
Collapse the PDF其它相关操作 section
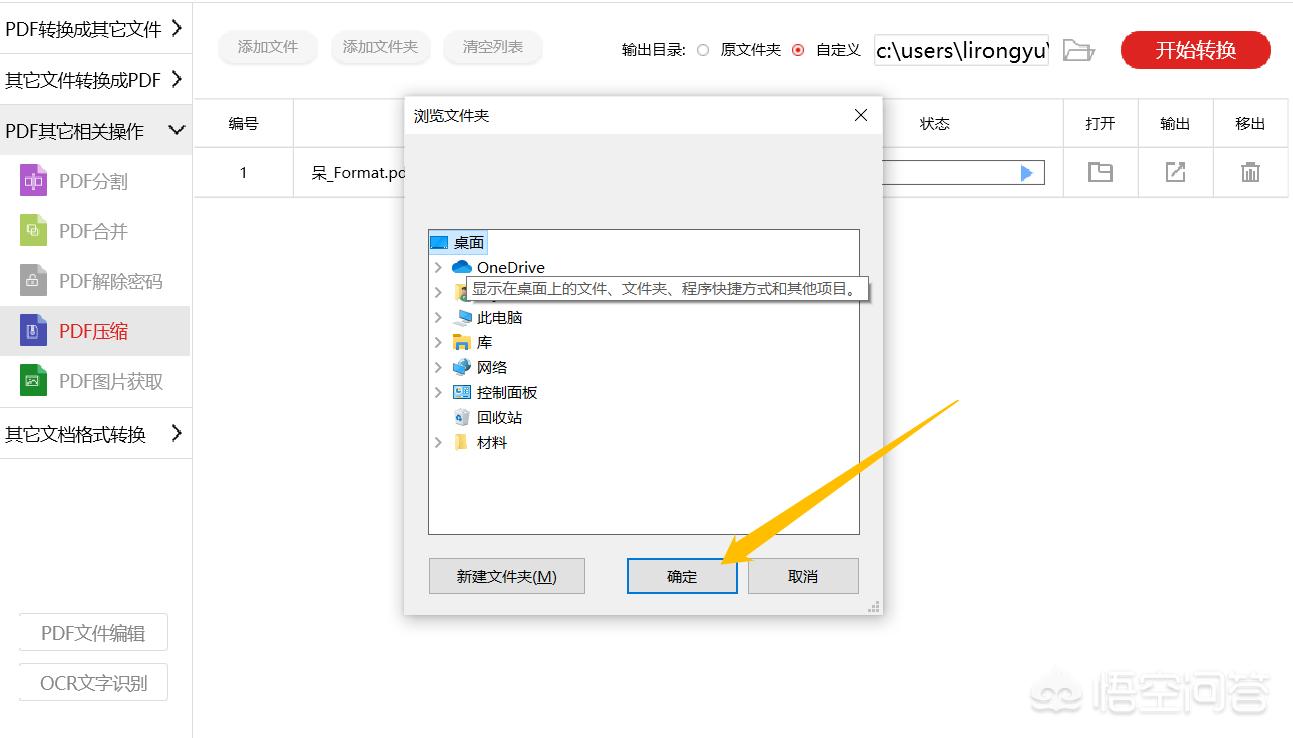pos(95,130)
